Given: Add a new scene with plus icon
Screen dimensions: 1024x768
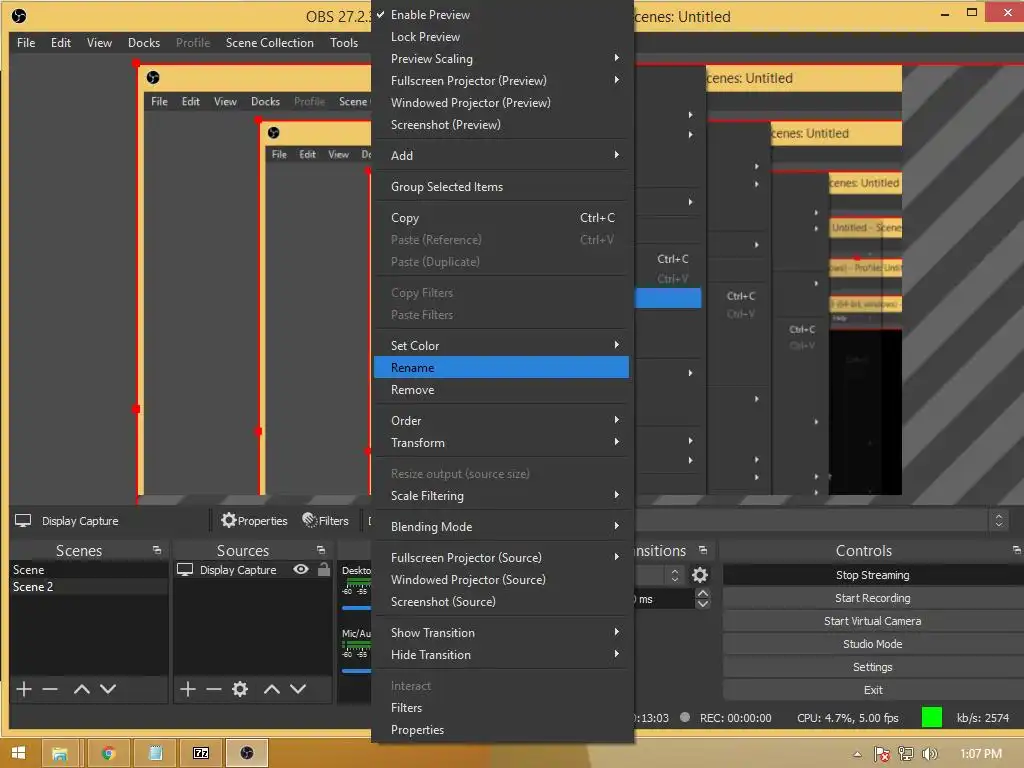Looking at the screenshot, I should (24, 689).
